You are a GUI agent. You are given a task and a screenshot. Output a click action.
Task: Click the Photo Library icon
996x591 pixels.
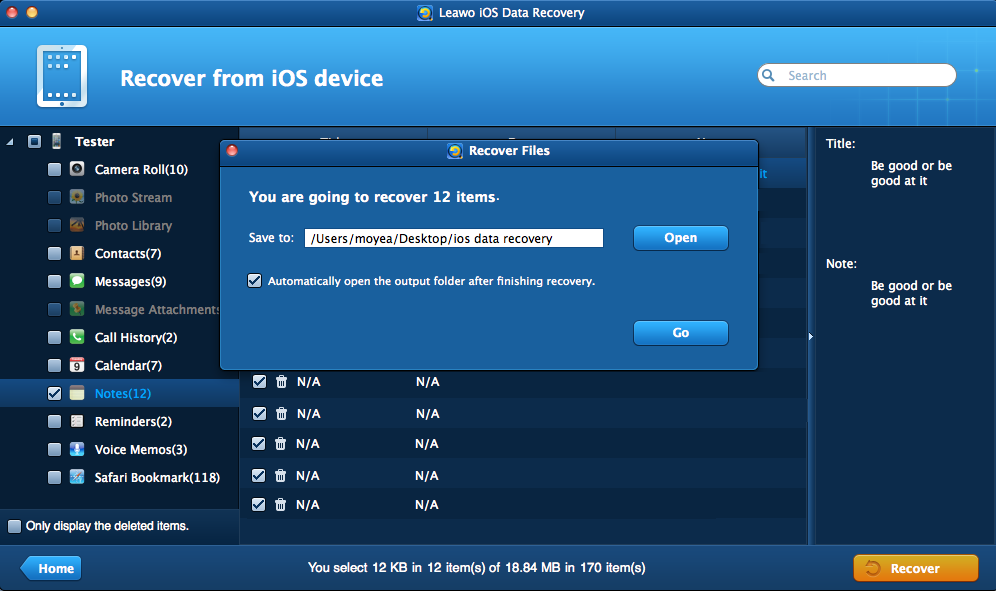[x=77, y=225]
